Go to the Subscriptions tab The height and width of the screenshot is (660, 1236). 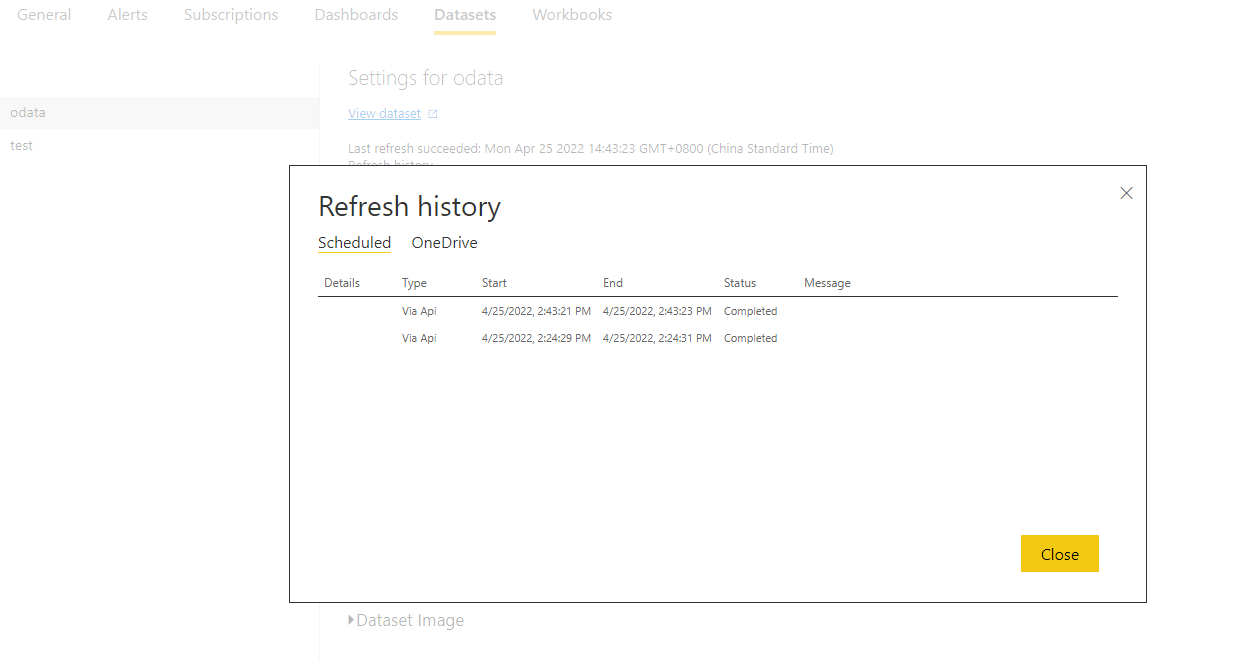[x=231, y=15]
